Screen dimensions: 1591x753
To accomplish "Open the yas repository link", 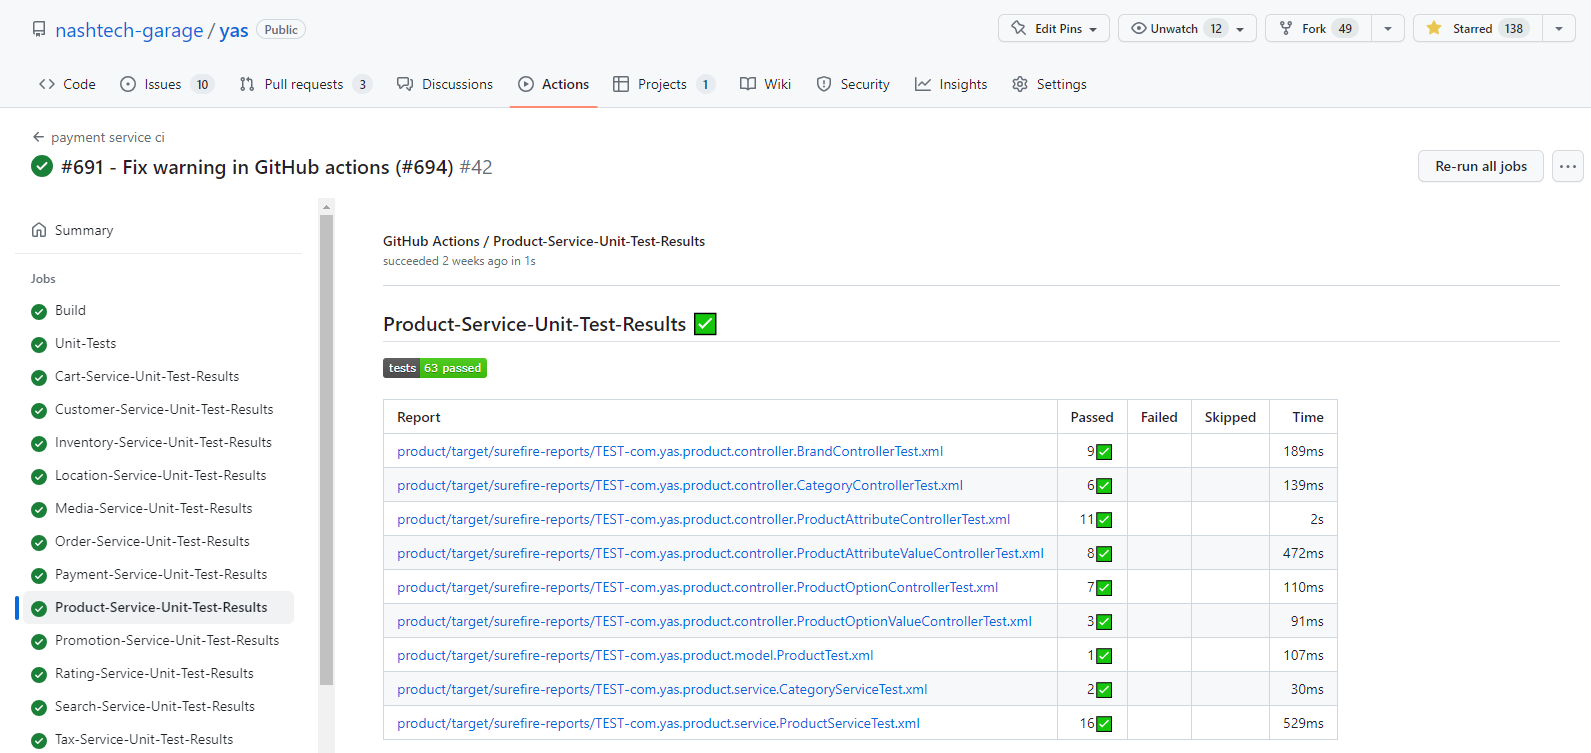I will (234, 30).
